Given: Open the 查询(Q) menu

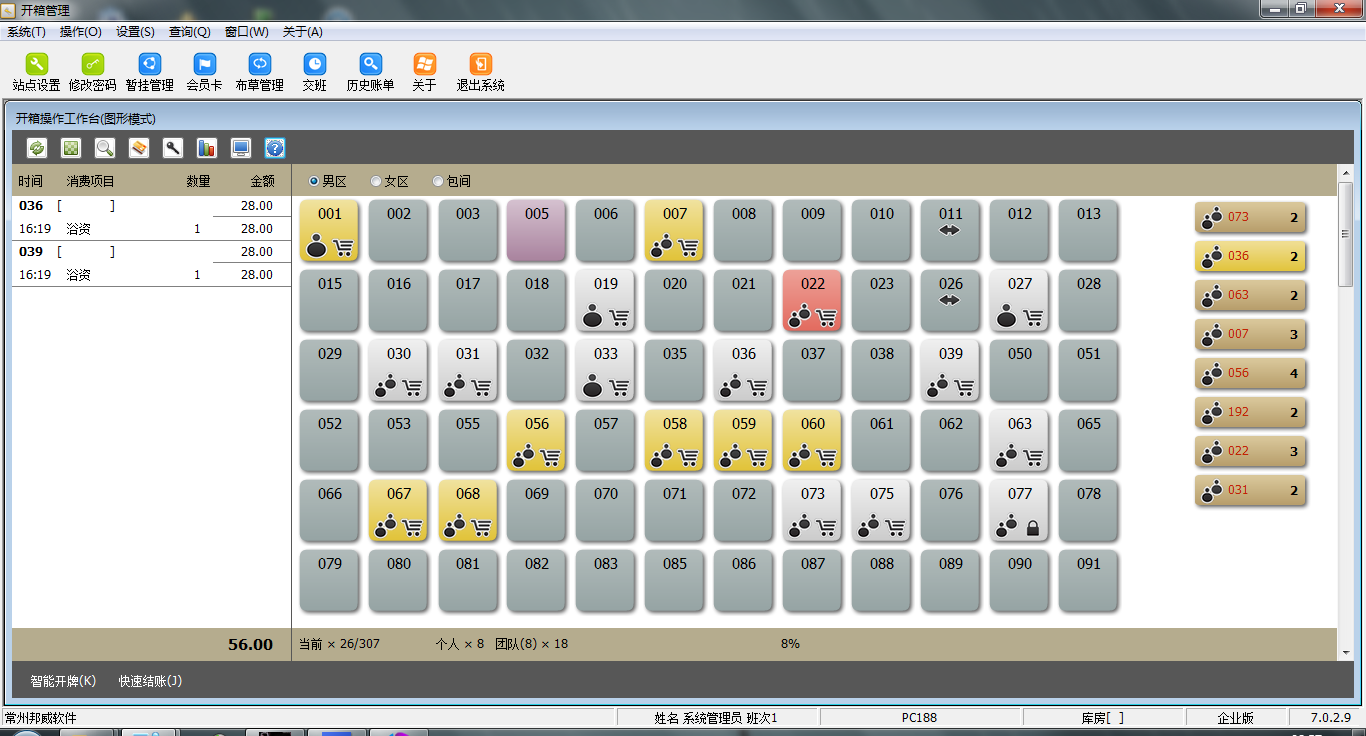Looking at the screenshot, I should (189, 32).
